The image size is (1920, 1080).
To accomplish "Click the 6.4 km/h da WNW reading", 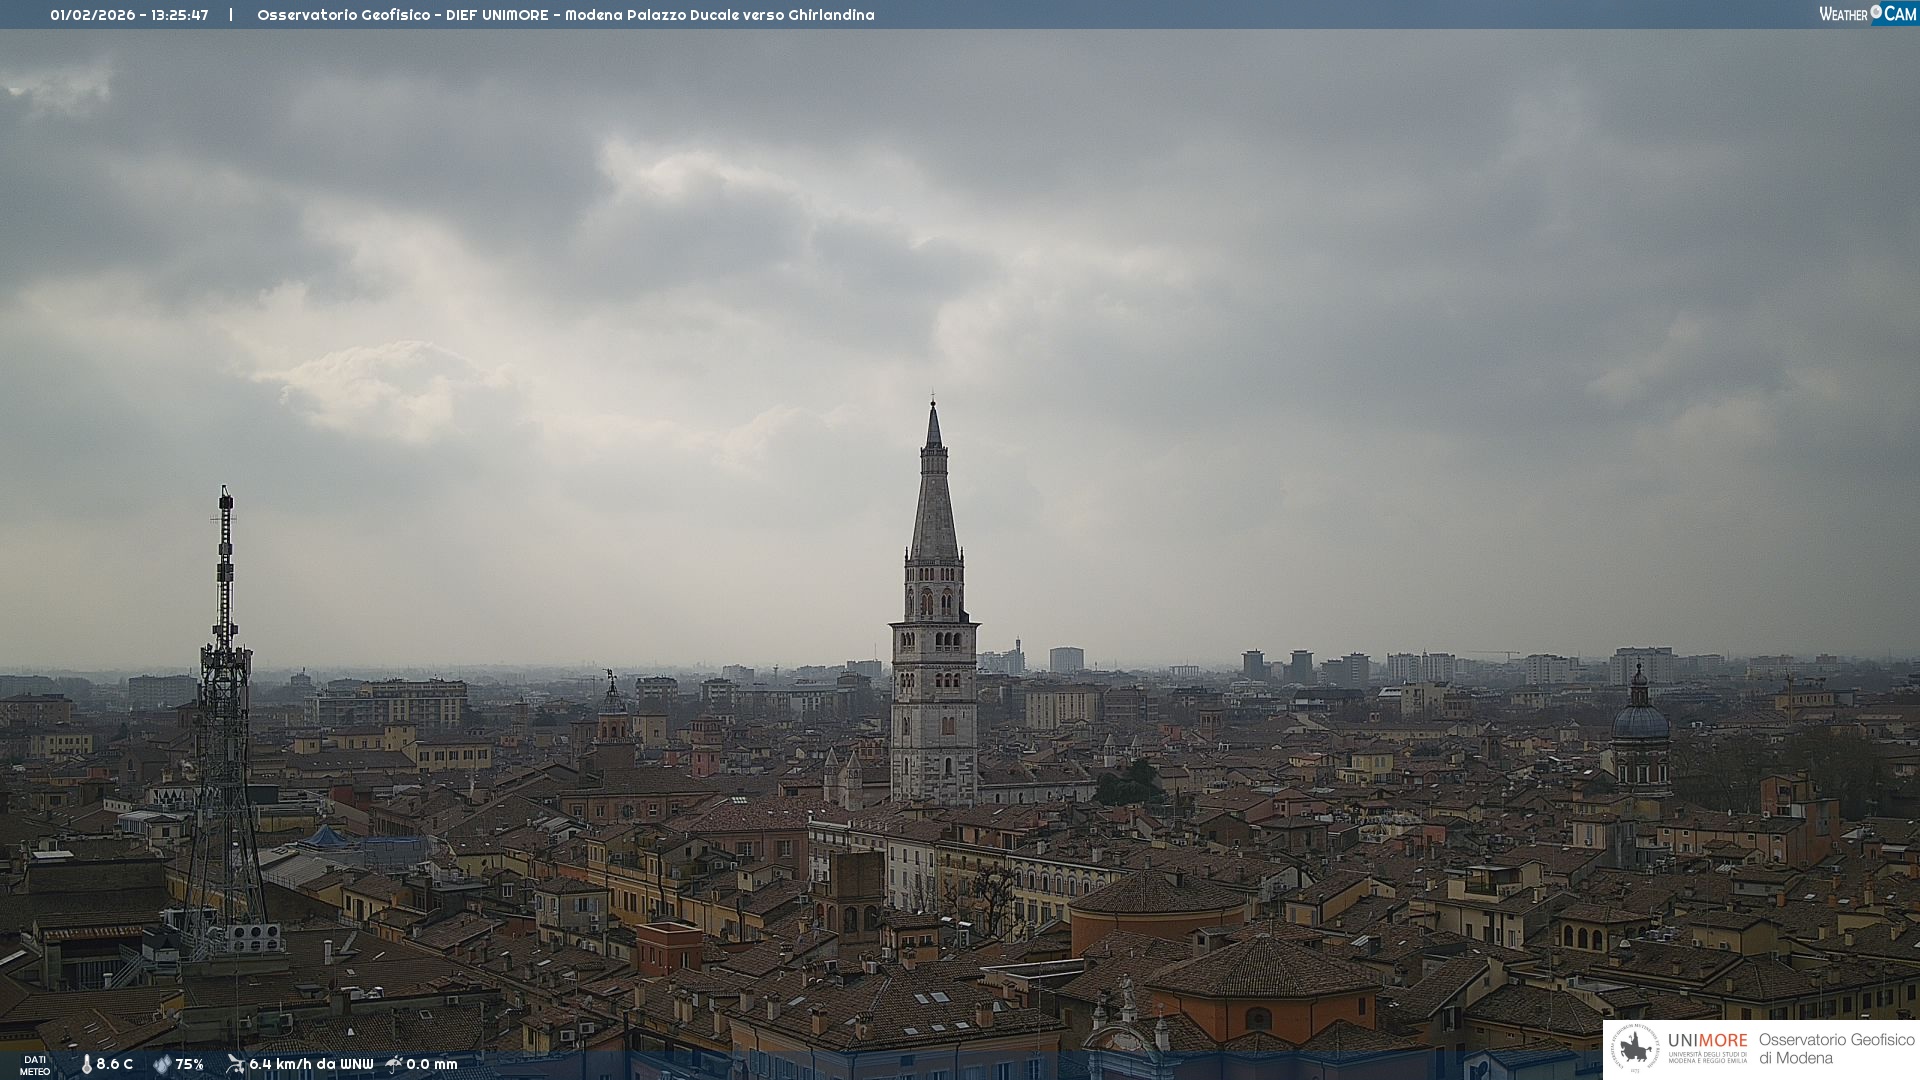I will pos(311,1064).
